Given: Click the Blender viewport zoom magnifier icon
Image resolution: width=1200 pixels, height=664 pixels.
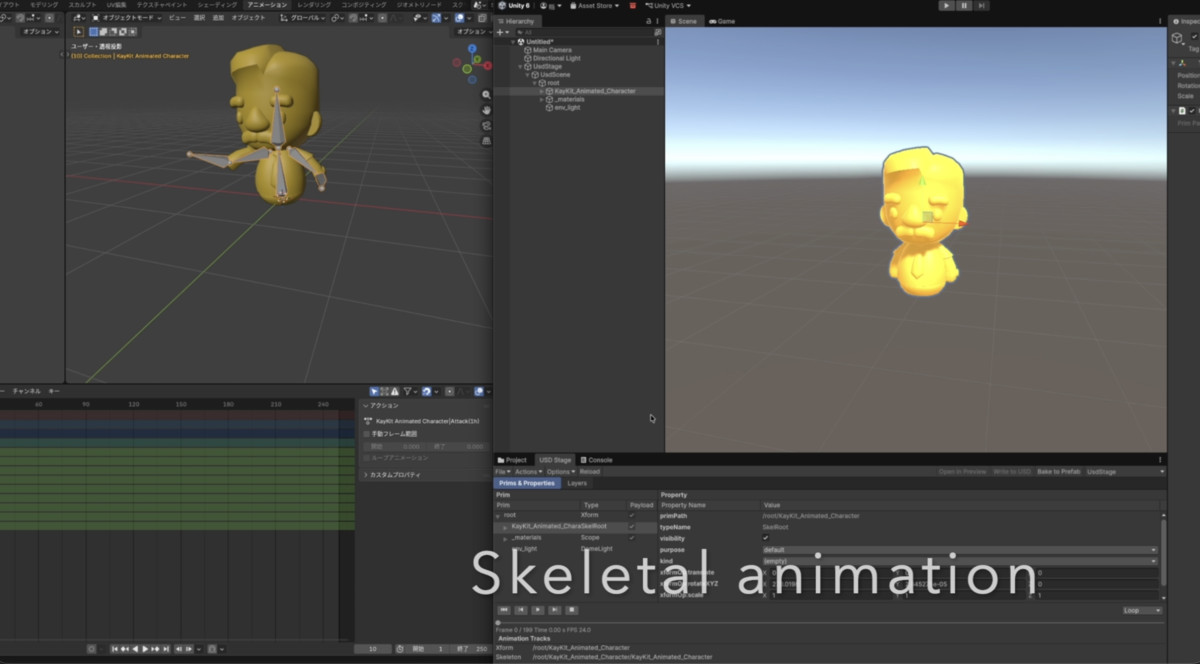Looking at the screenshot, I should click(x=486, y=94).
